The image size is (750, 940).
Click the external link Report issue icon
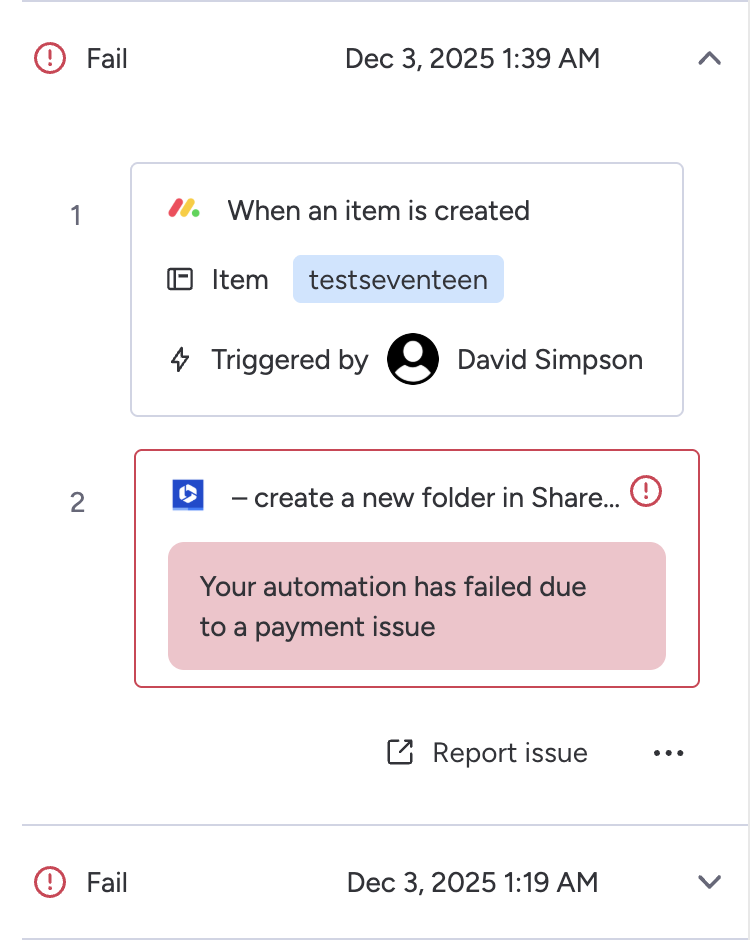tap(400, 753)
